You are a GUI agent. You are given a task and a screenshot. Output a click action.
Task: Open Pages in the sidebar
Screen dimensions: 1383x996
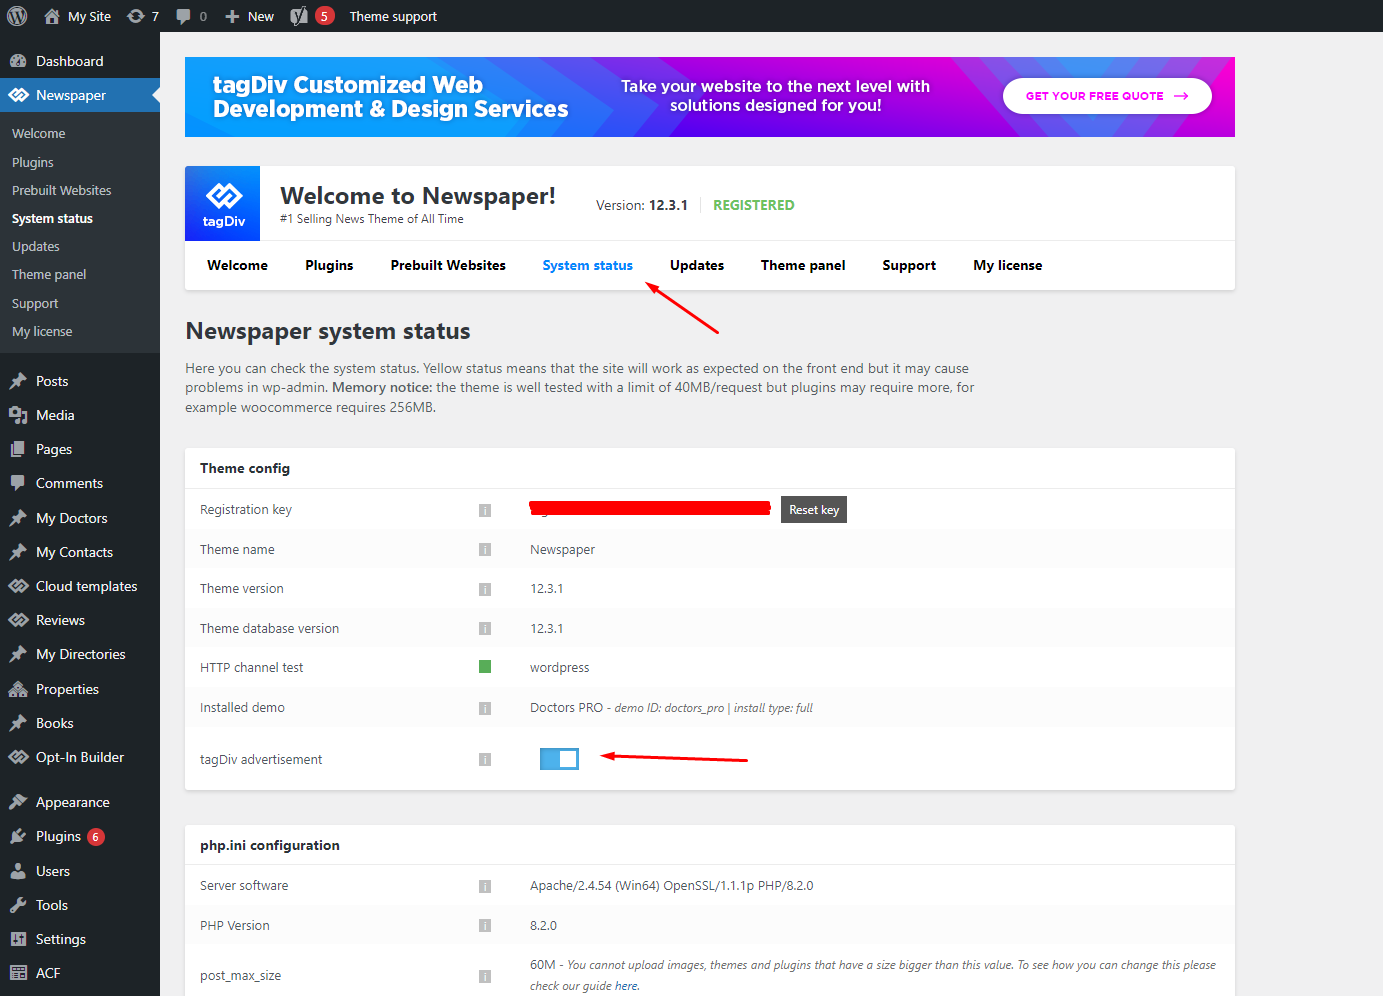(80, 449)
